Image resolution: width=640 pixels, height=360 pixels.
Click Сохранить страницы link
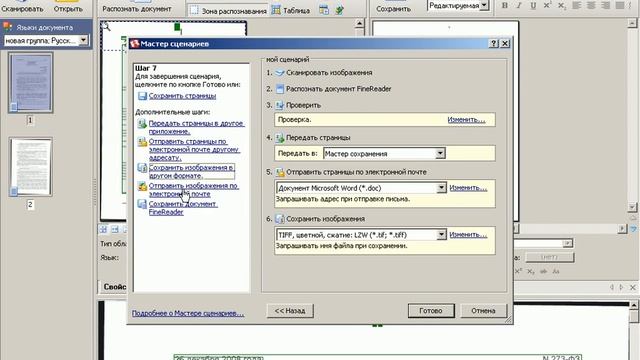click(x=182, y=96)
